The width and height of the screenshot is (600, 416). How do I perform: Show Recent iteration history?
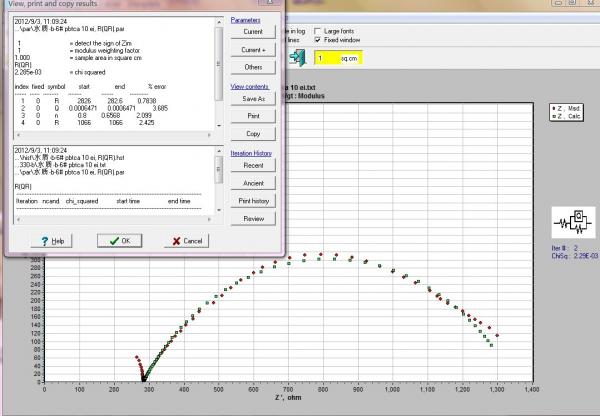click(252, 163)
